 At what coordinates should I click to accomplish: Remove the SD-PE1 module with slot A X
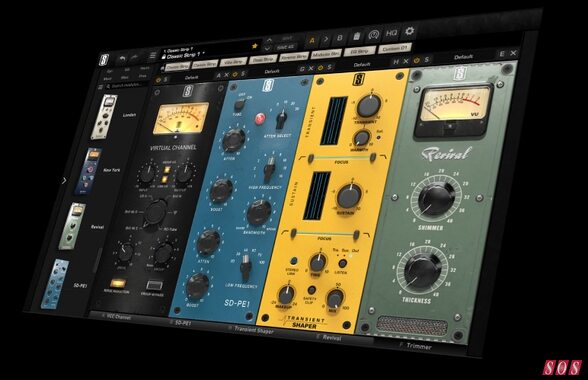(227, 75)
